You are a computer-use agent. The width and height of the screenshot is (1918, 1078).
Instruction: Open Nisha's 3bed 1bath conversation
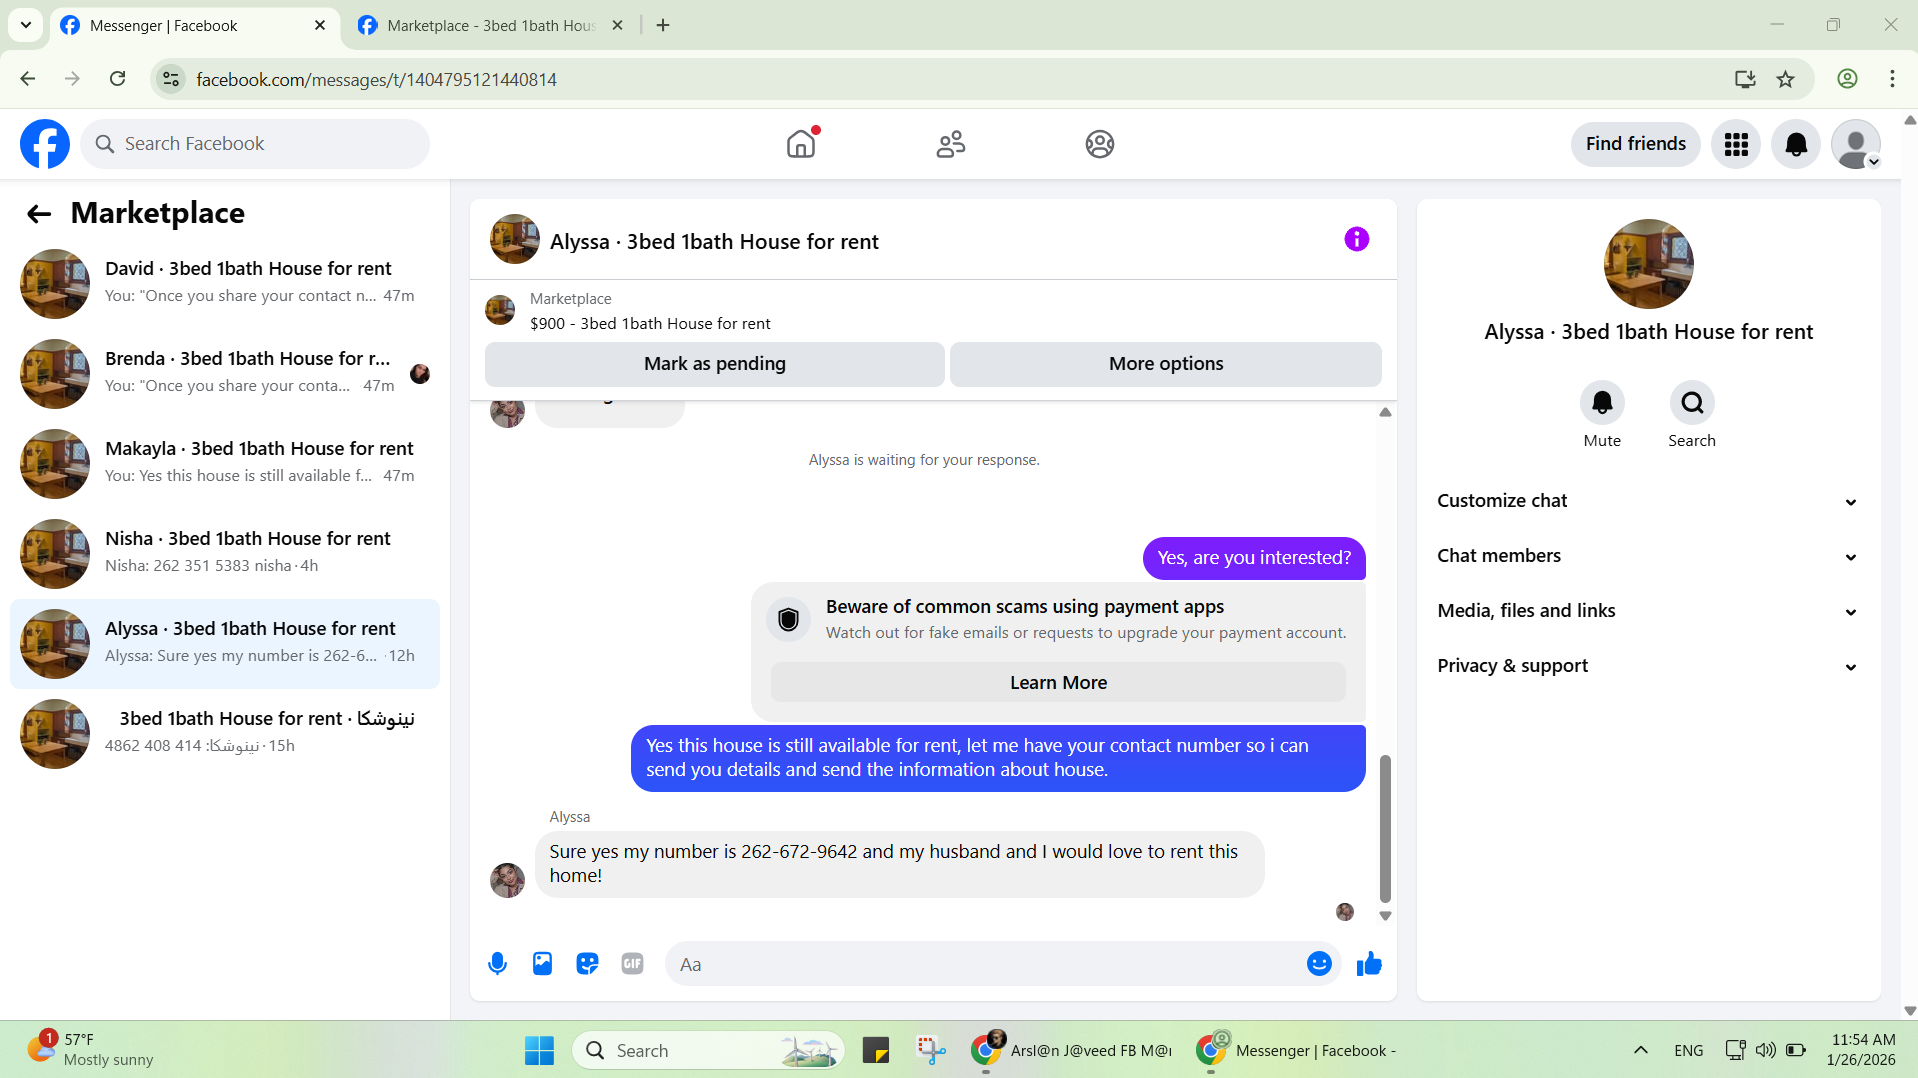click(x=225, y=553)
